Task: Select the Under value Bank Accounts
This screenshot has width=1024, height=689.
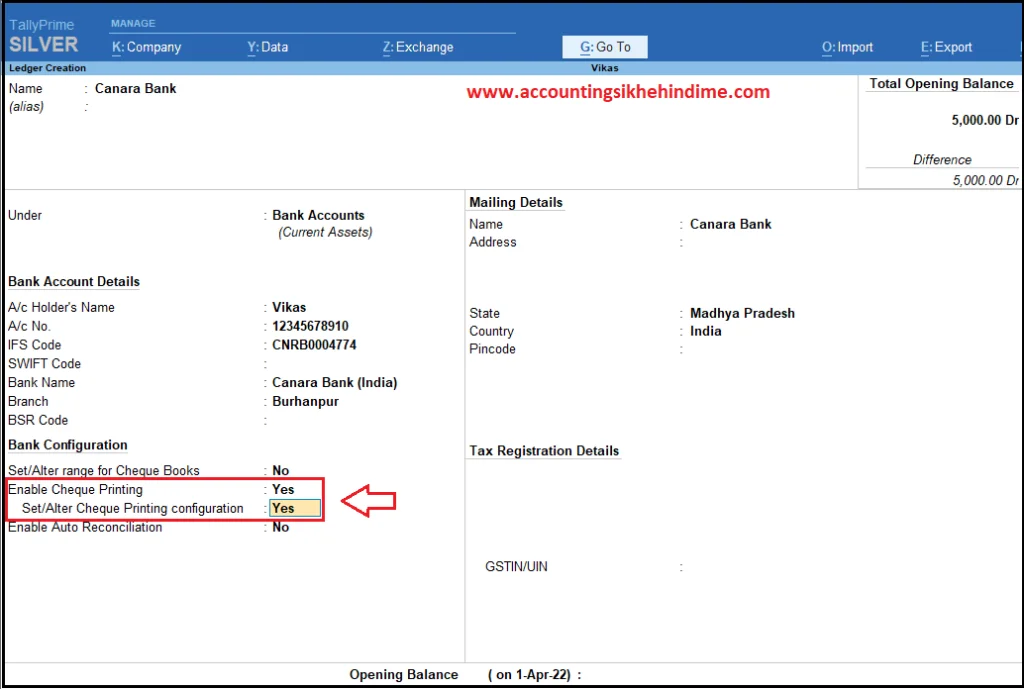Action: coord(318,215)
